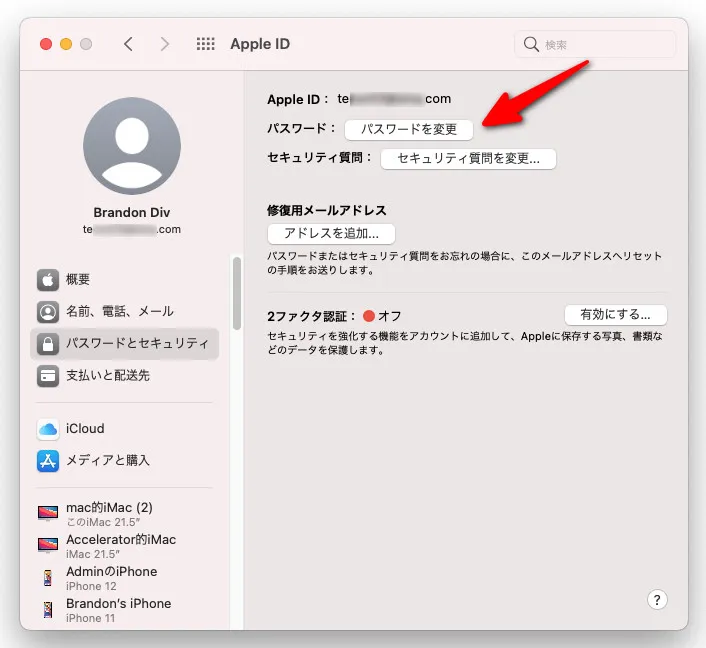The width and height of the screenshot is (706, 648).
Task: Click the magnifier search icon
Action: tap(531, 44)
